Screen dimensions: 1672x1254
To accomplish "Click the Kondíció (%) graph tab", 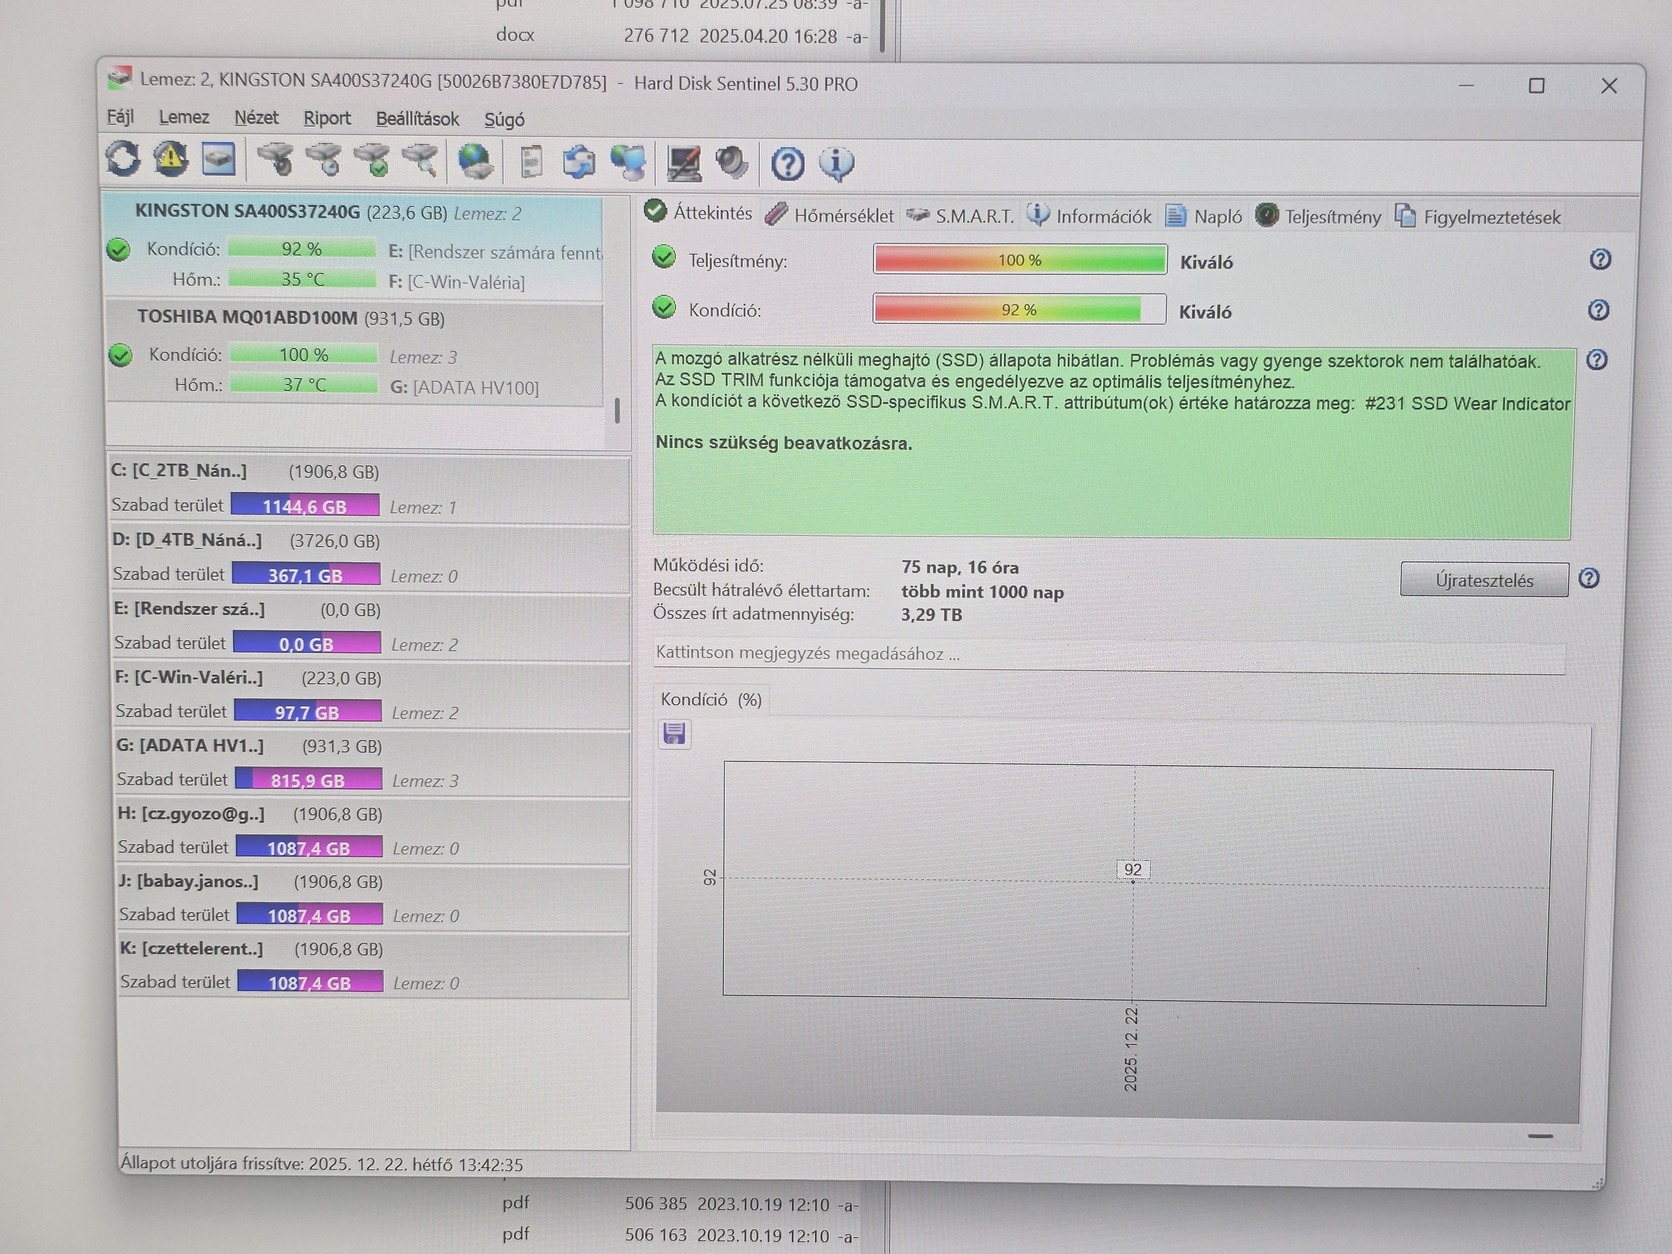I will [711, 699].
